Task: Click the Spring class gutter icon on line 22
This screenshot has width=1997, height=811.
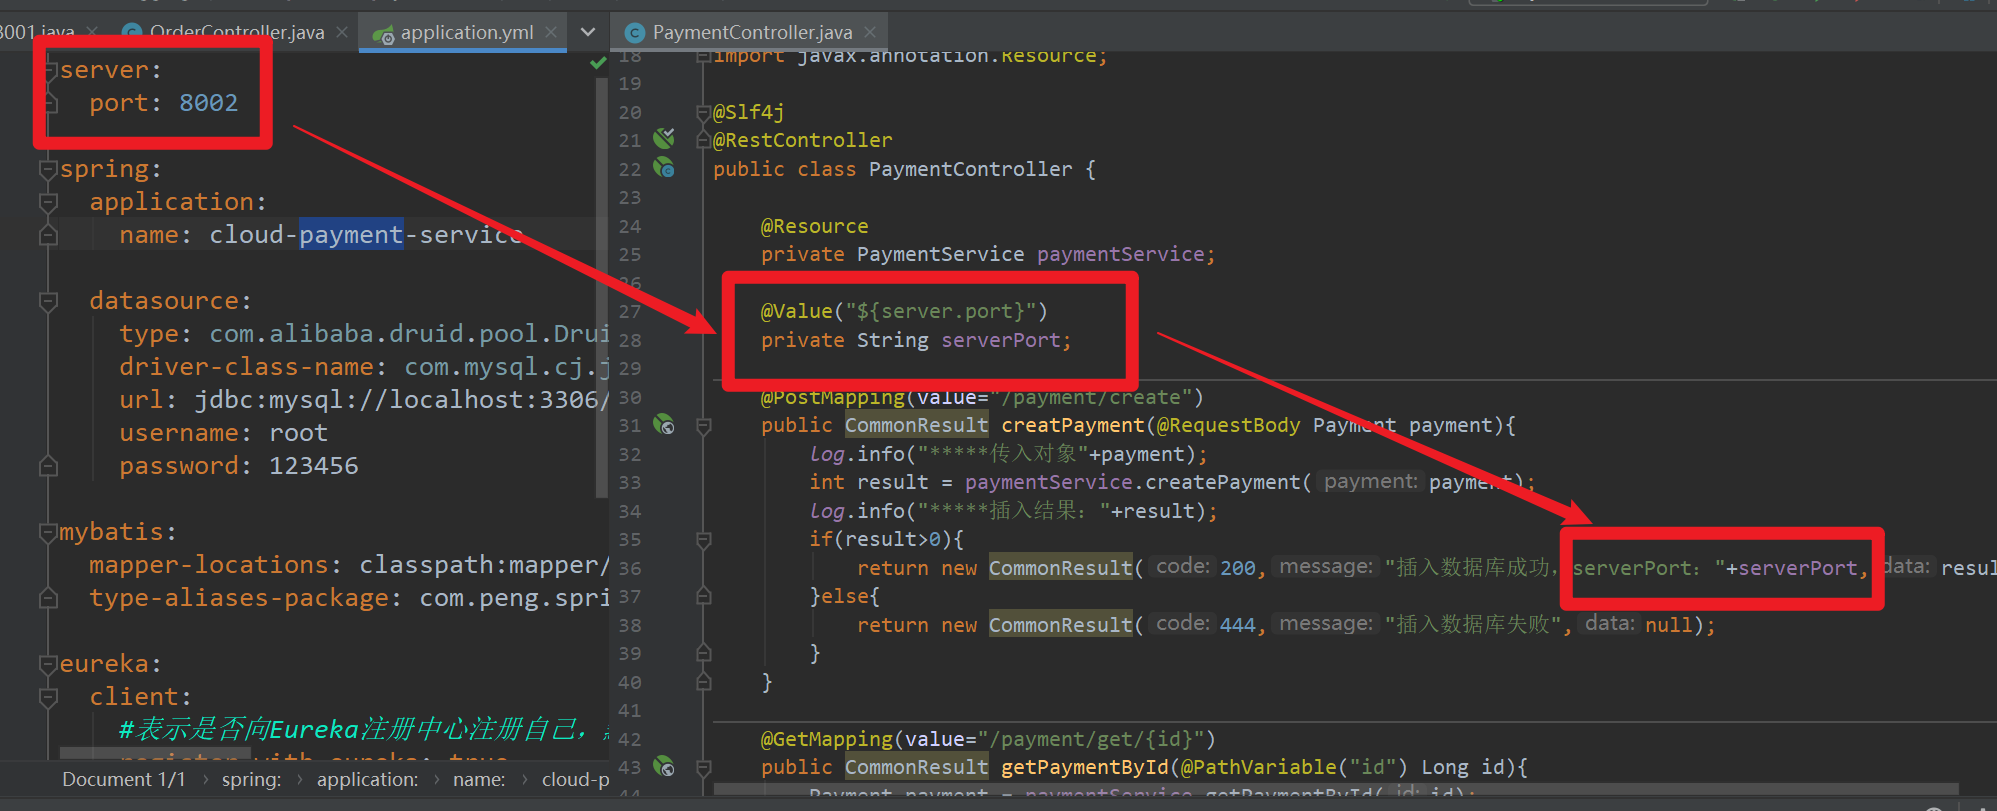Action: [664, 168]
